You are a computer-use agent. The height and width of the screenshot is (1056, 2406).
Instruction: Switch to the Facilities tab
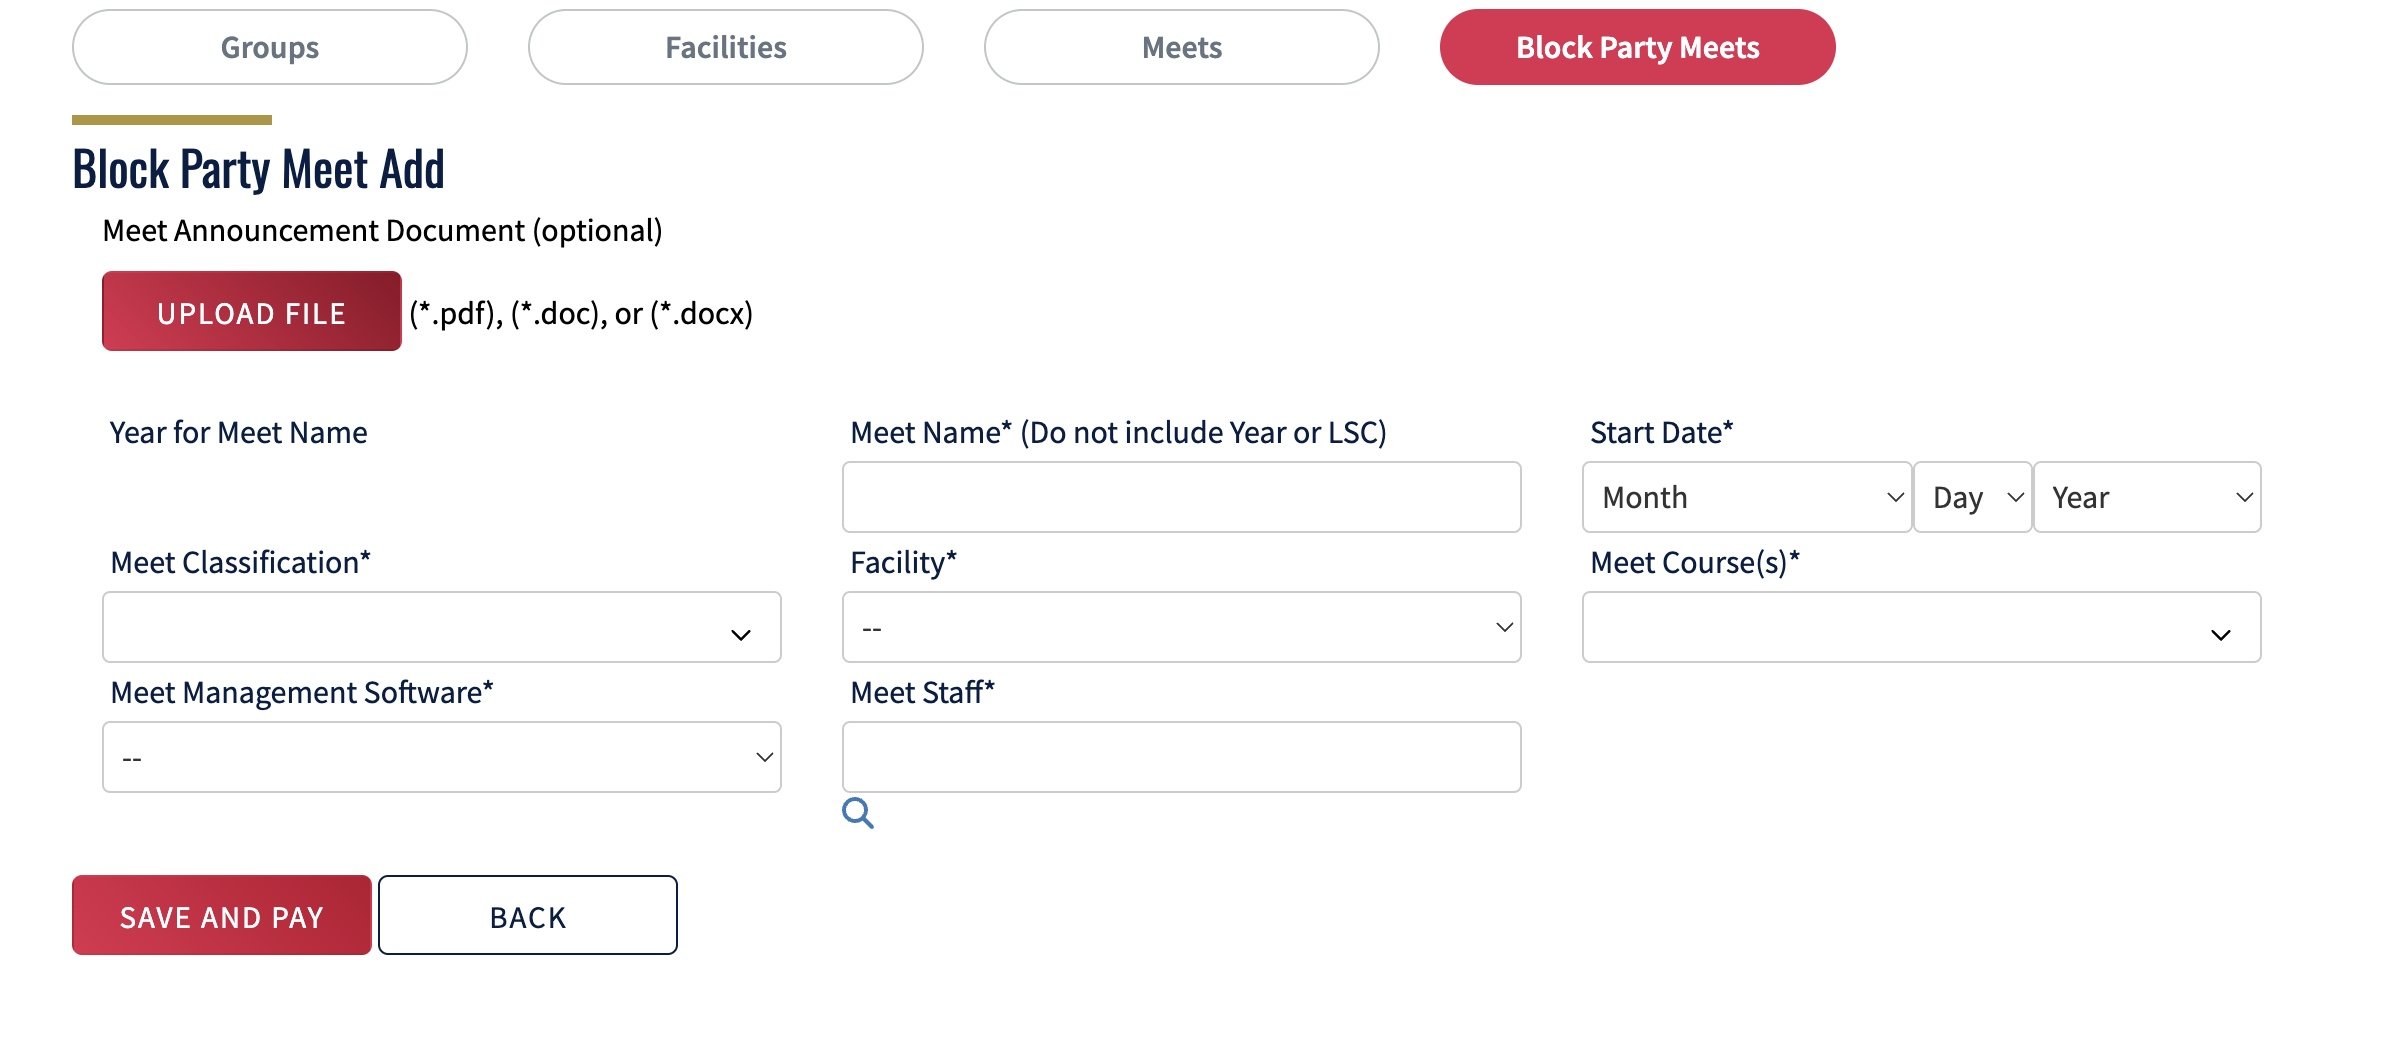(x=726, y=47)
